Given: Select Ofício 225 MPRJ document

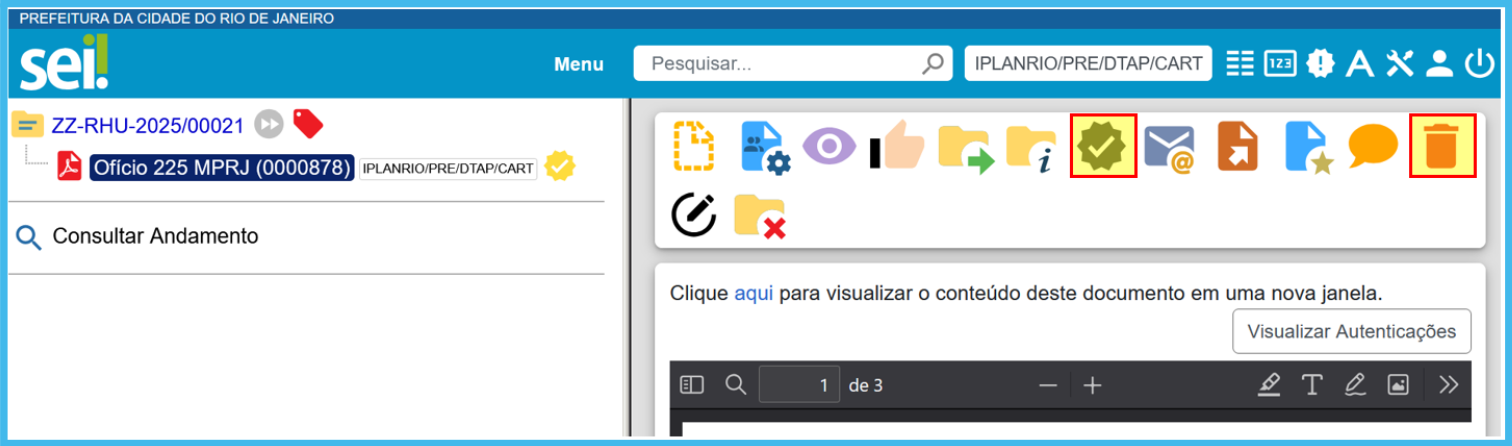Looking at the screenshot, I should click(x=221, y=167).
